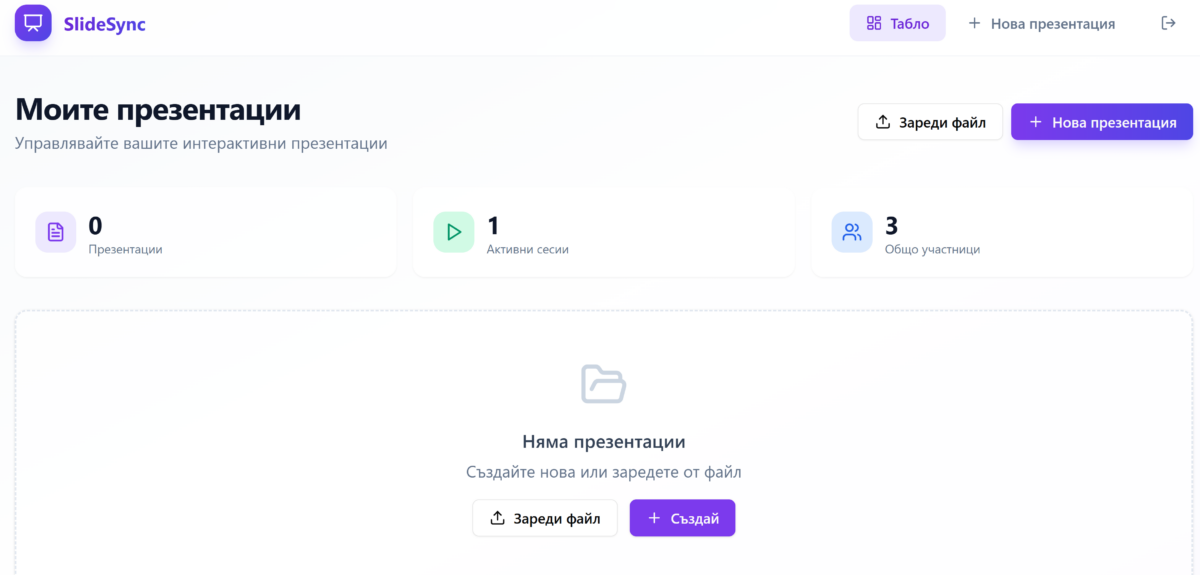1200x575 pixels.
Task: Click the document icon in Презентации card
Action: 56,232
